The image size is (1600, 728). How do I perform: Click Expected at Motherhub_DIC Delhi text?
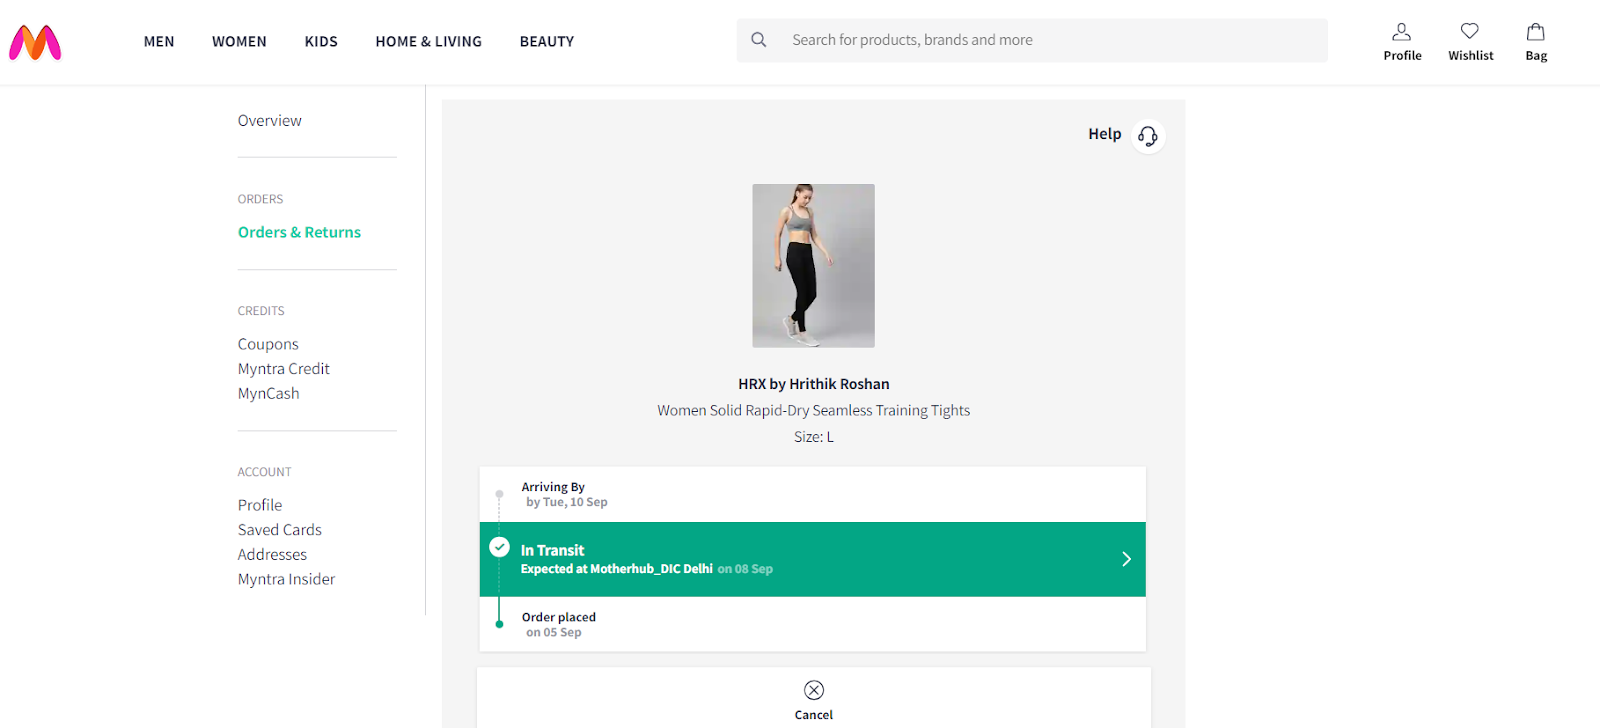coord(617,569)
